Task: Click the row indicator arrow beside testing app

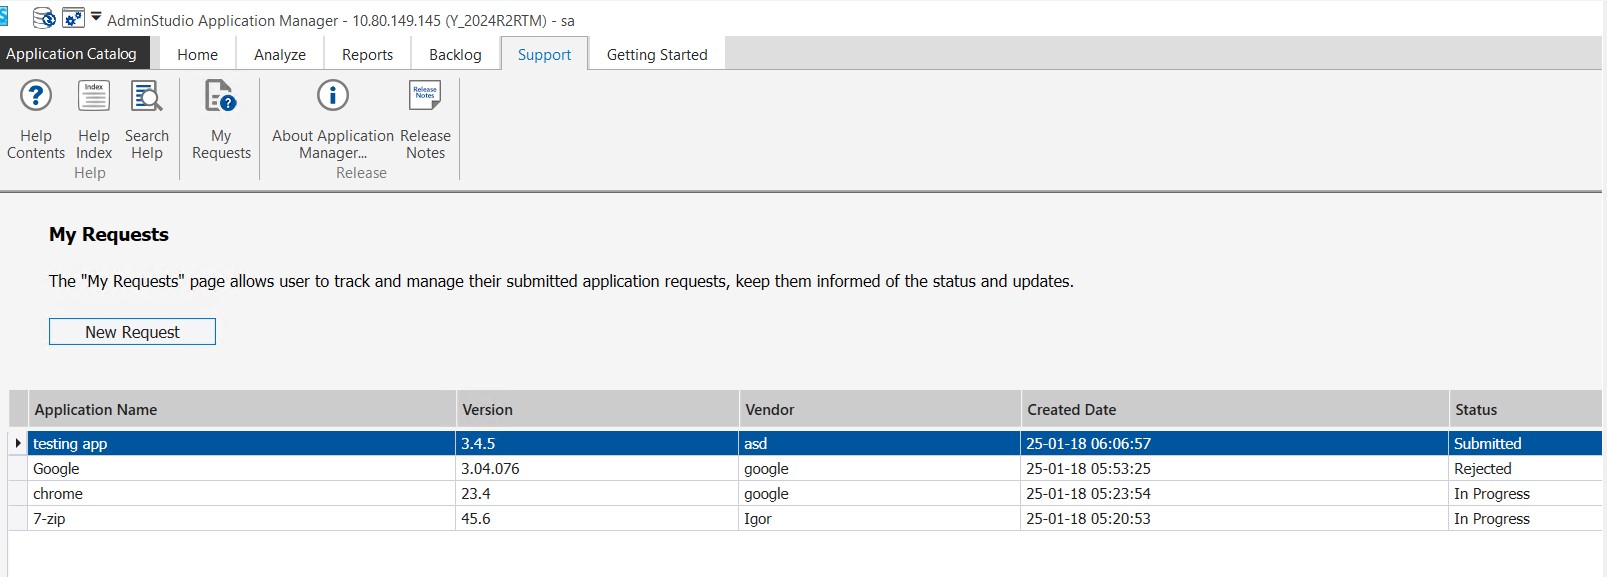Action: tap(18, 443)
